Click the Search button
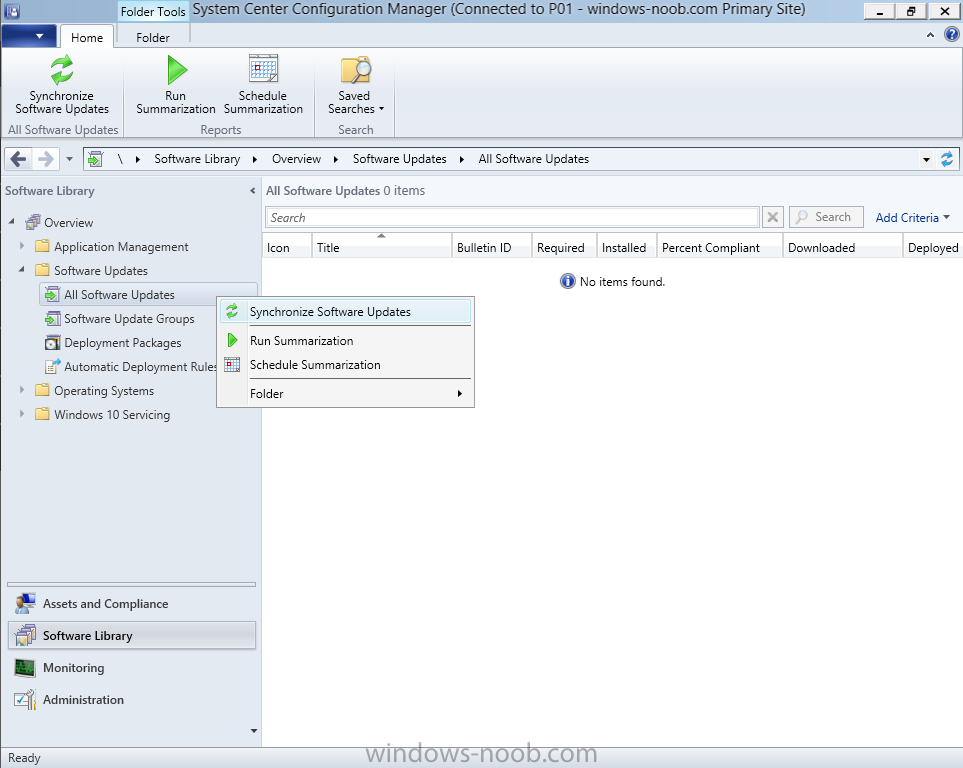The image size is (963, 768). pos(826,217)
